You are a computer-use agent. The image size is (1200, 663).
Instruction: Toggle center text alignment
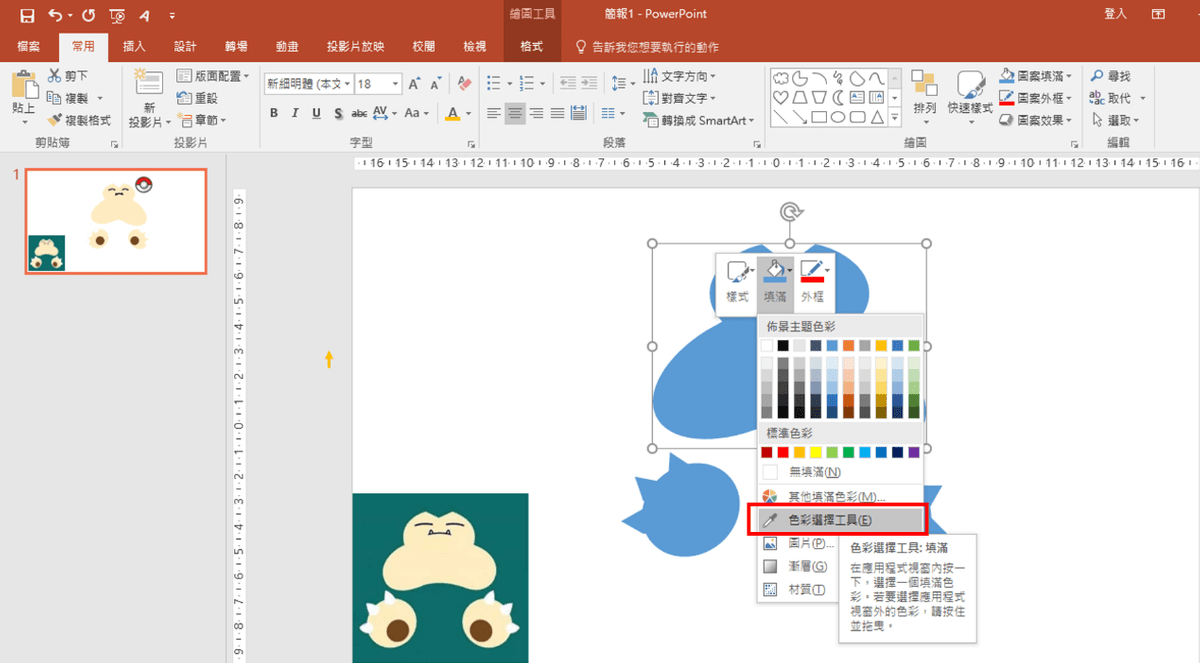[515, 113]
